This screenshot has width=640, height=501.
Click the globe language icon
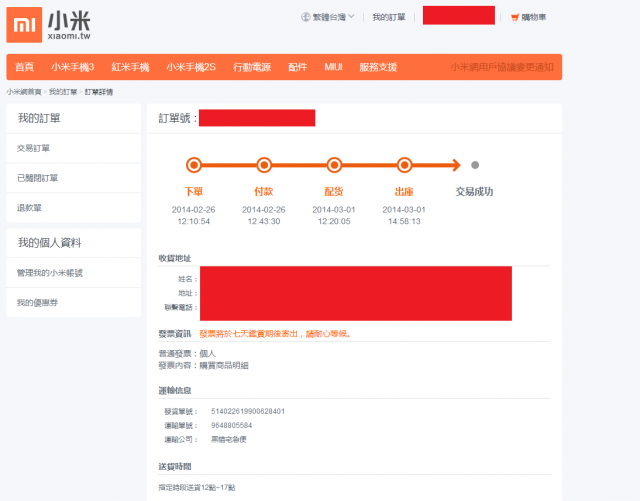coord(306,17)
